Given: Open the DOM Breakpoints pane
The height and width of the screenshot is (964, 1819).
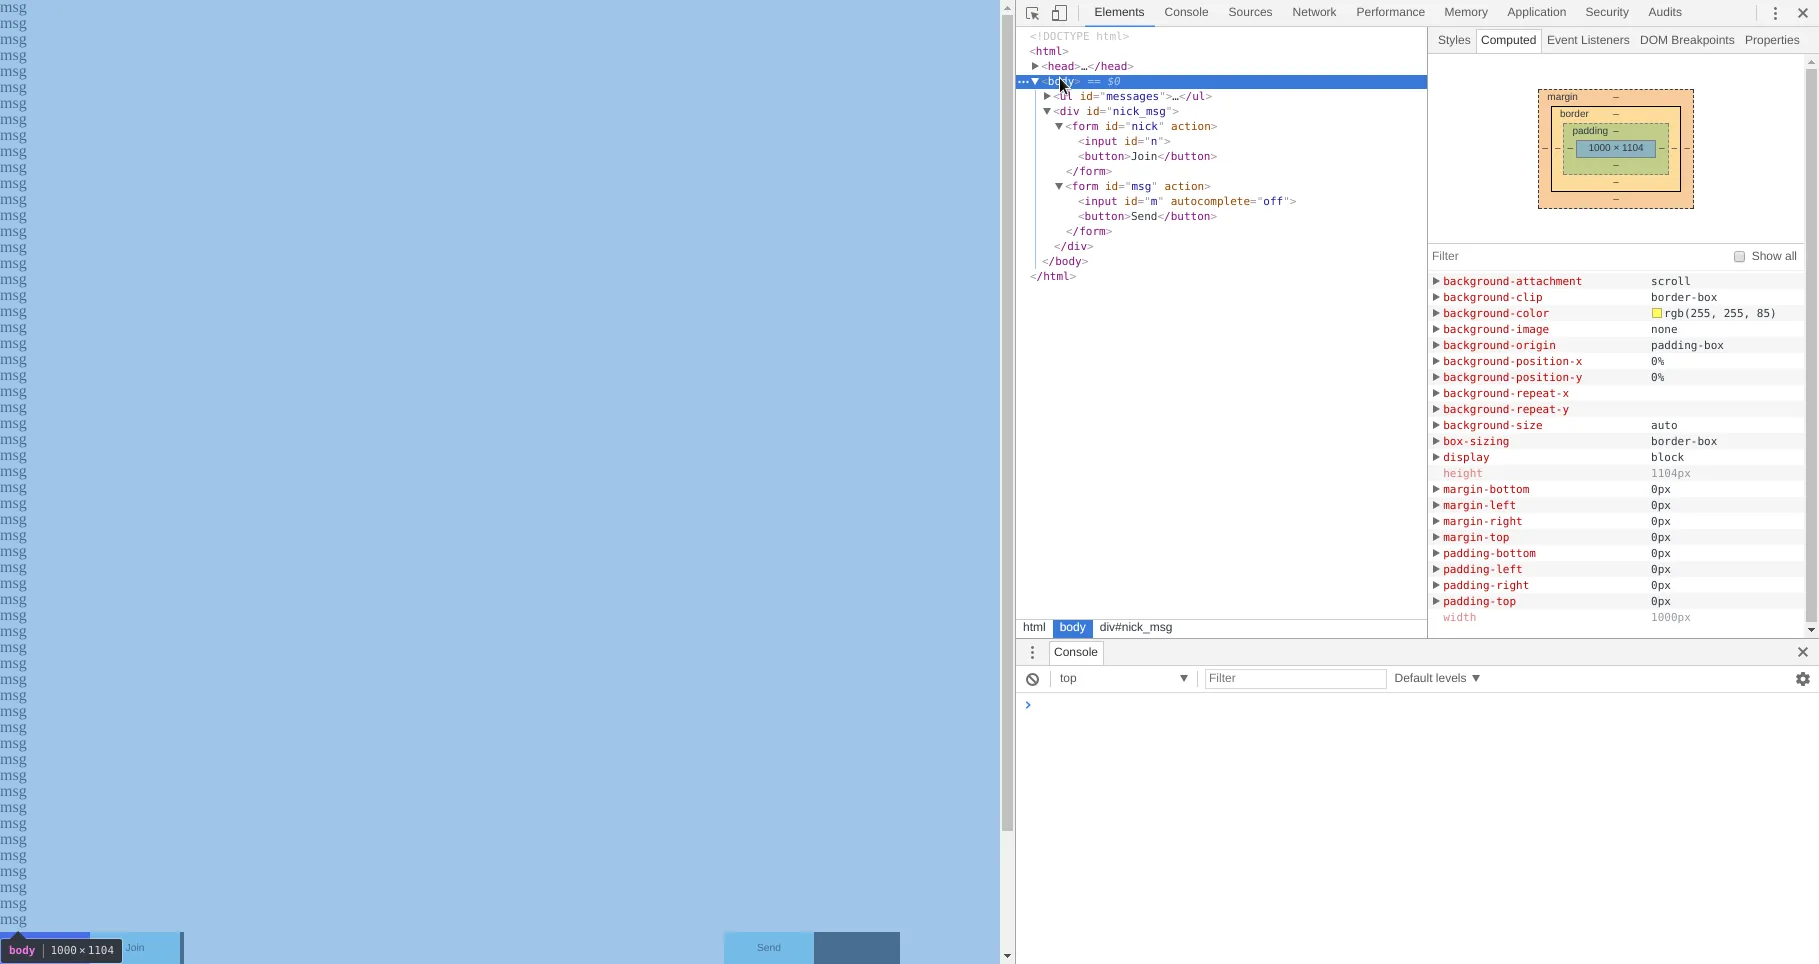Looking at the screenshot, I should 1687,40.
